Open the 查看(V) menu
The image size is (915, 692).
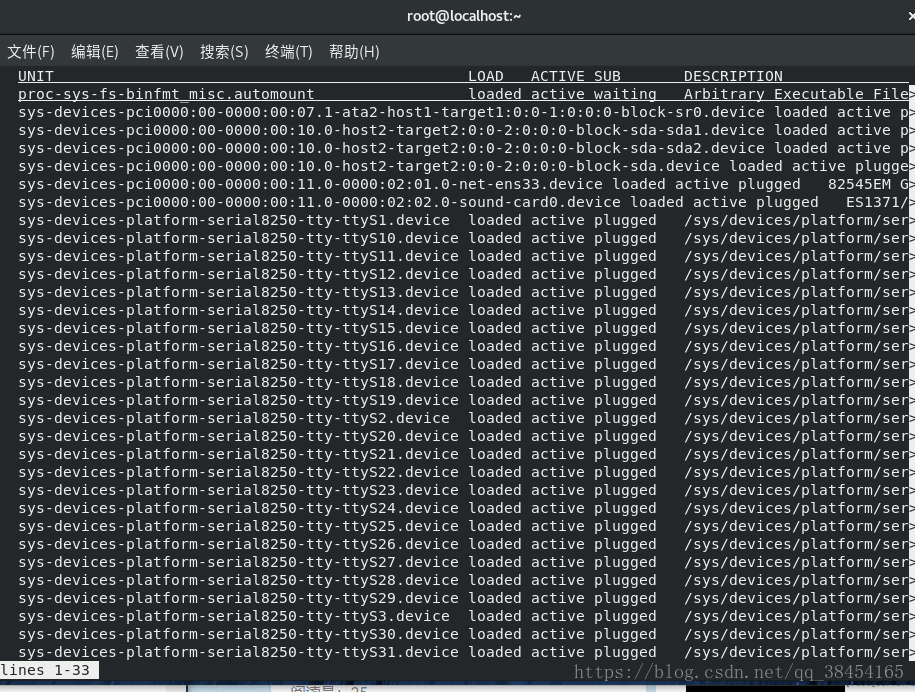pos(159,52)
